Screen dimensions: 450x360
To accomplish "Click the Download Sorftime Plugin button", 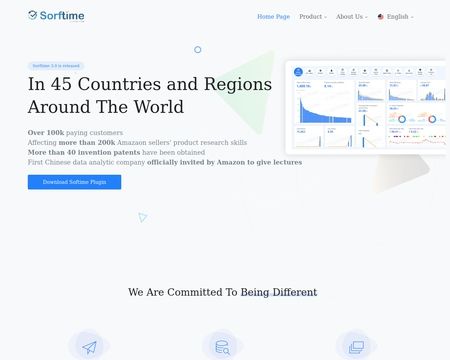I will click(x=74, y=182).
